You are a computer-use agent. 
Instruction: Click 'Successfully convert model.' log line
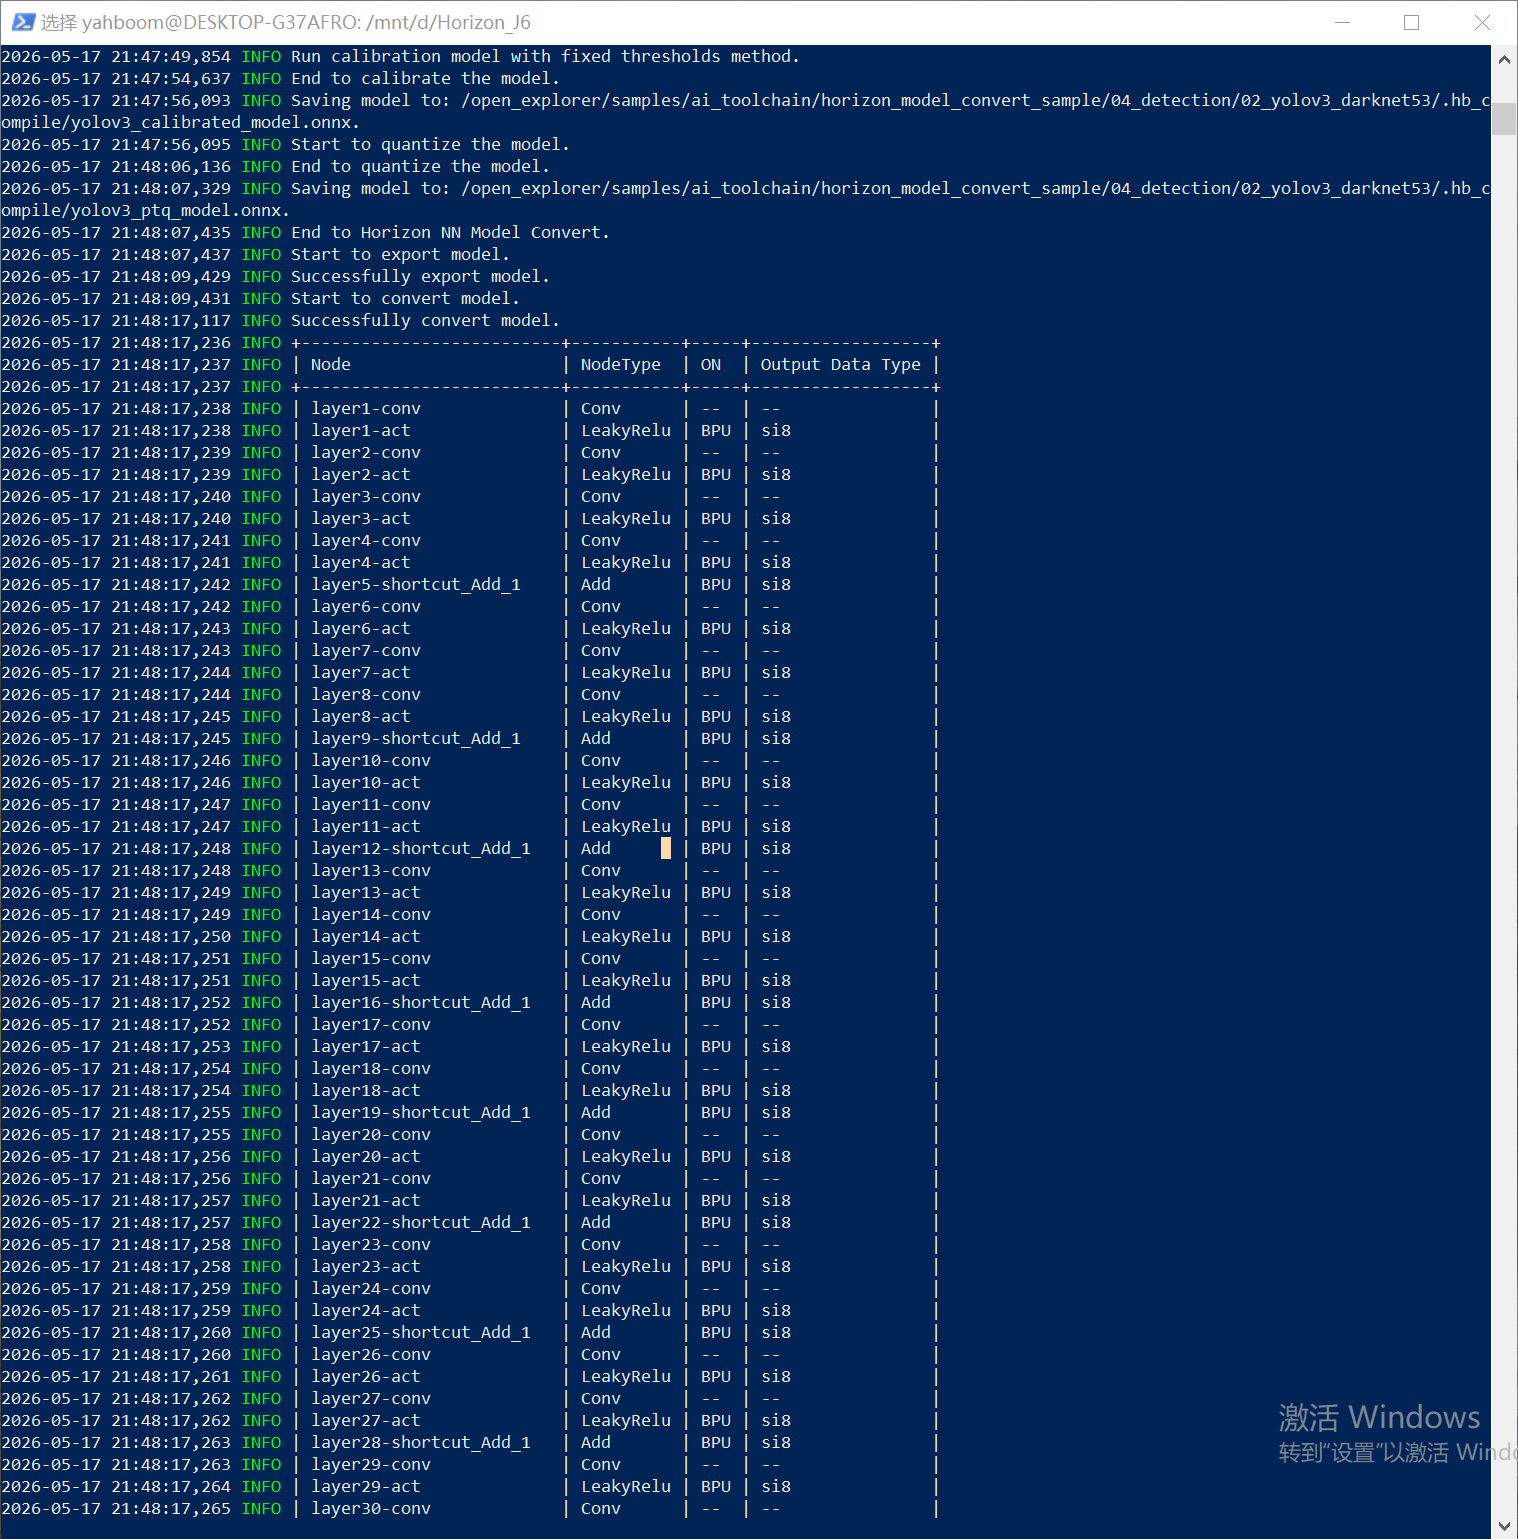(x=426, y=320)
